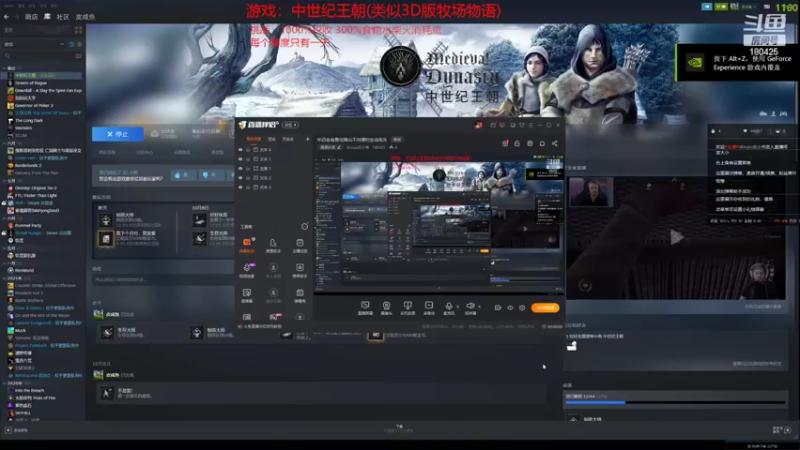The width and height of the screenshot is (800, 450).
Task: Click the orange end-stream button
Action: (x=545, y=308)
